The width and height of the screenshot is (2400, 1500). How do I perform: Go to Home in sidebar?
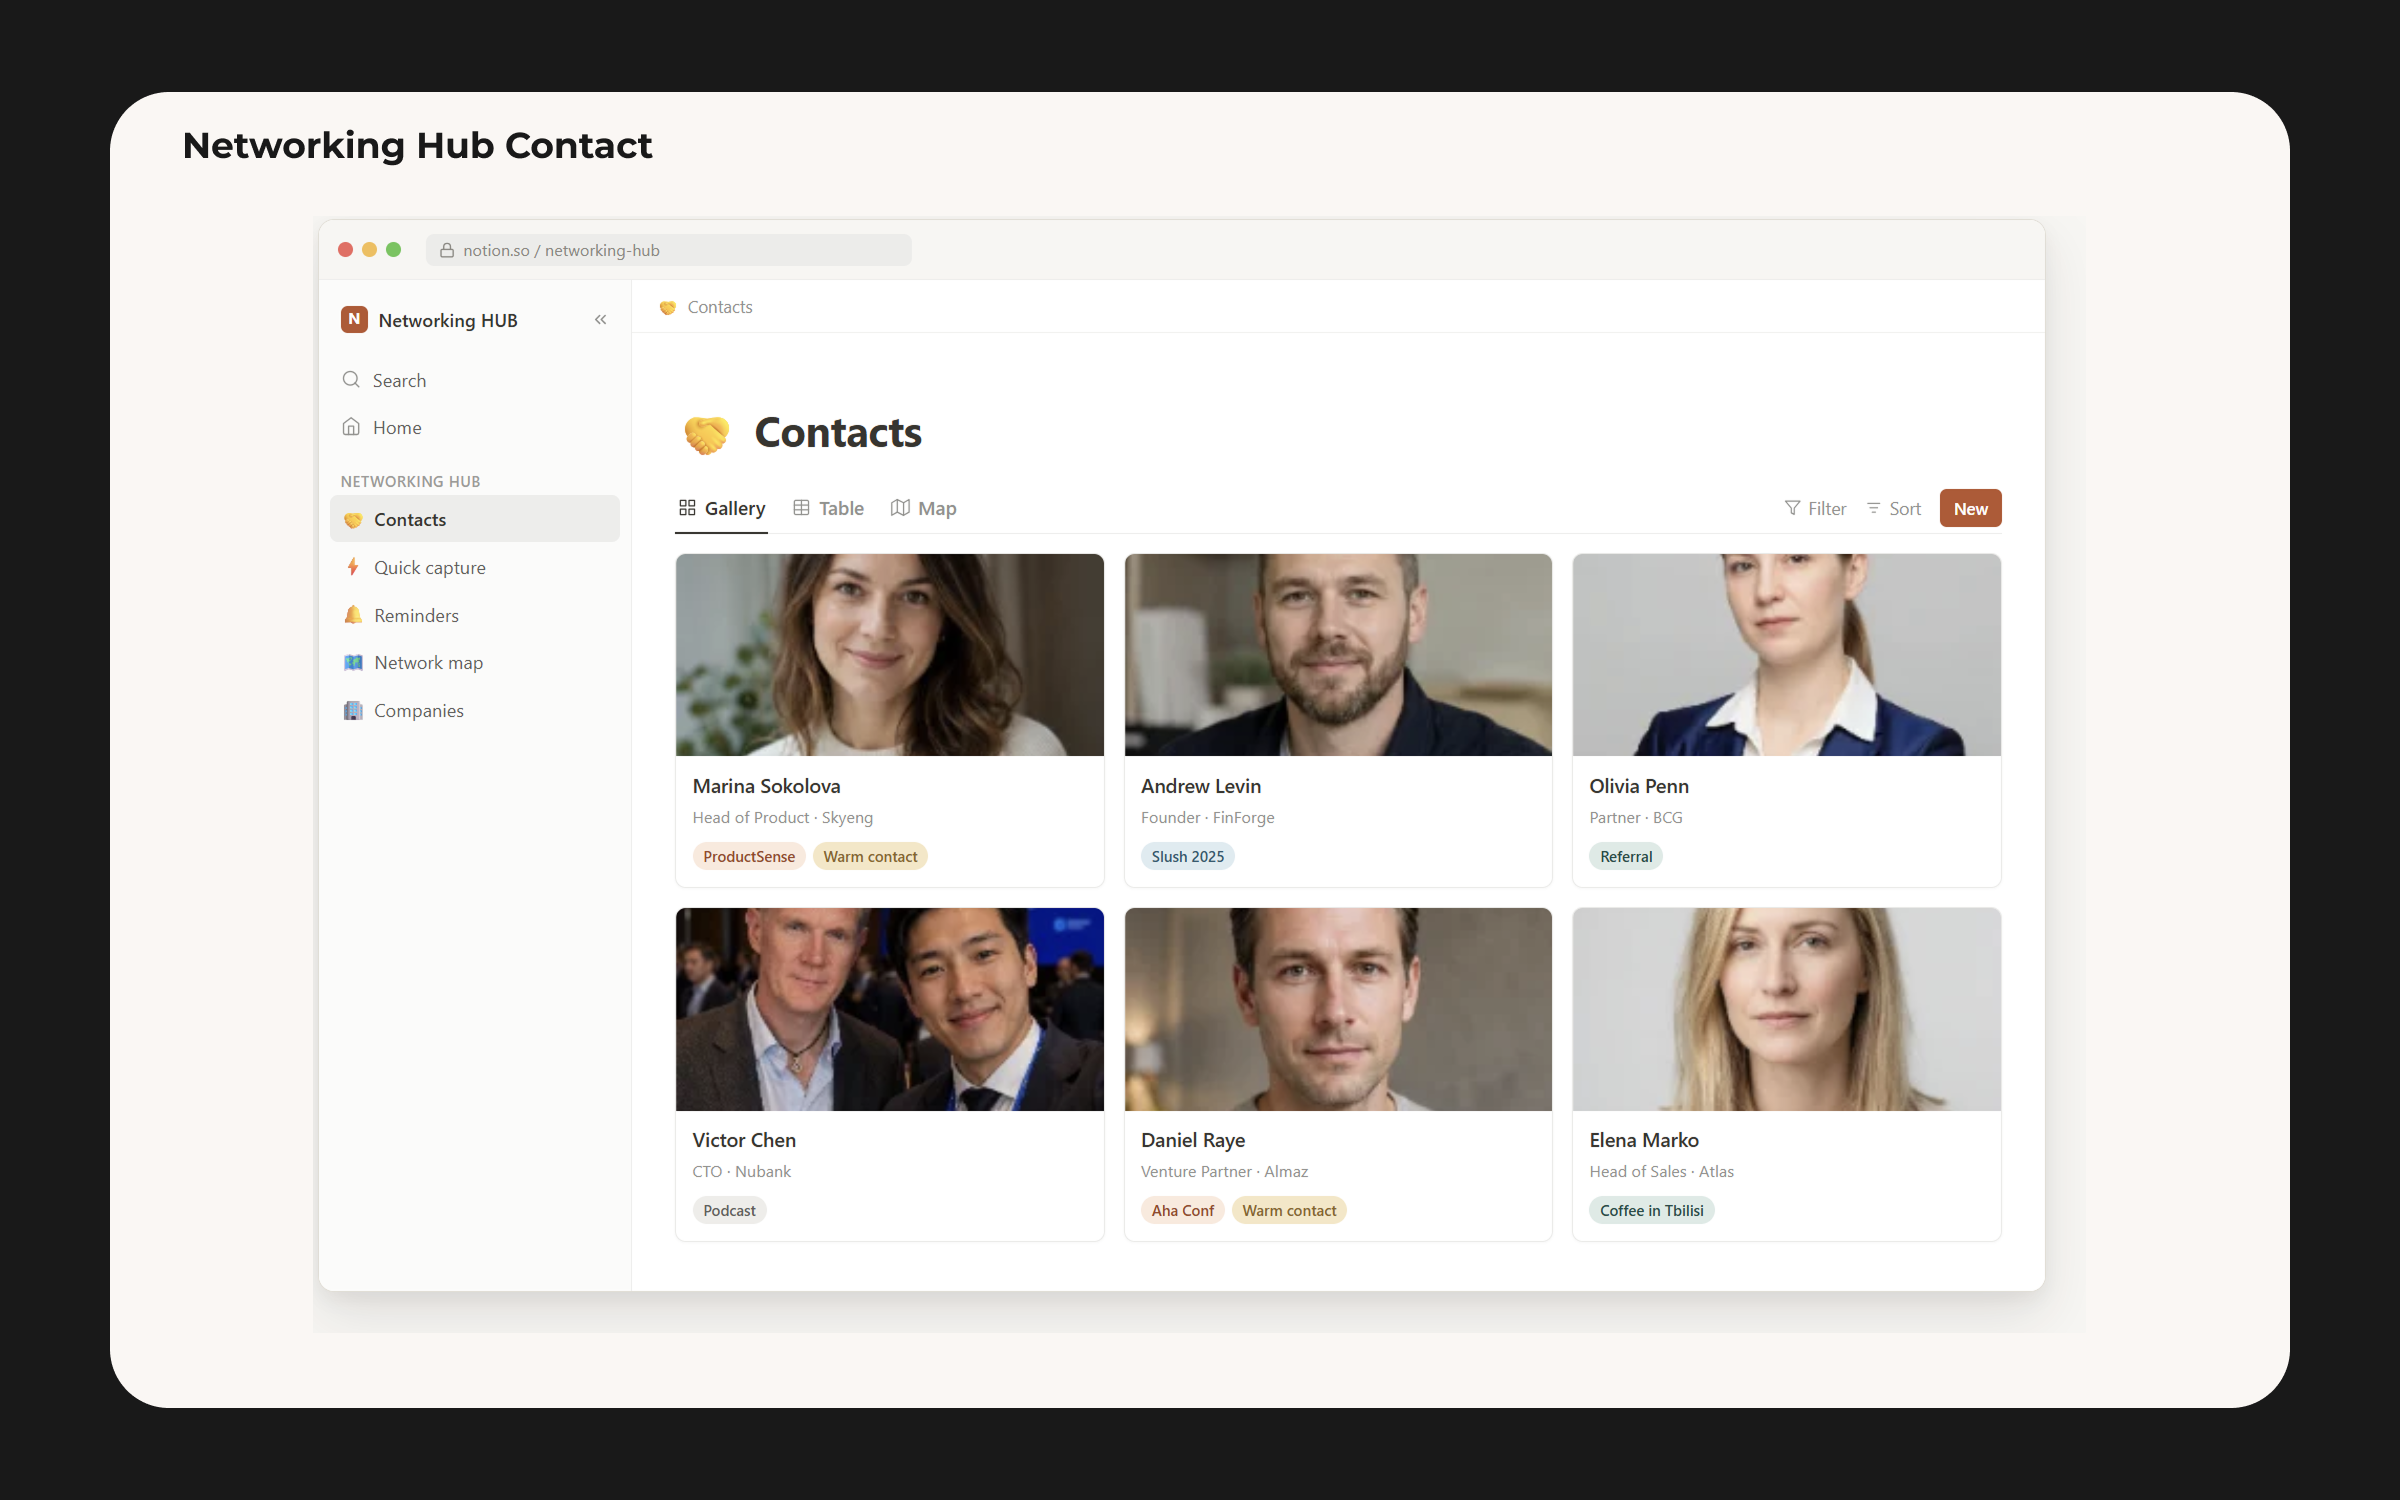475,427
